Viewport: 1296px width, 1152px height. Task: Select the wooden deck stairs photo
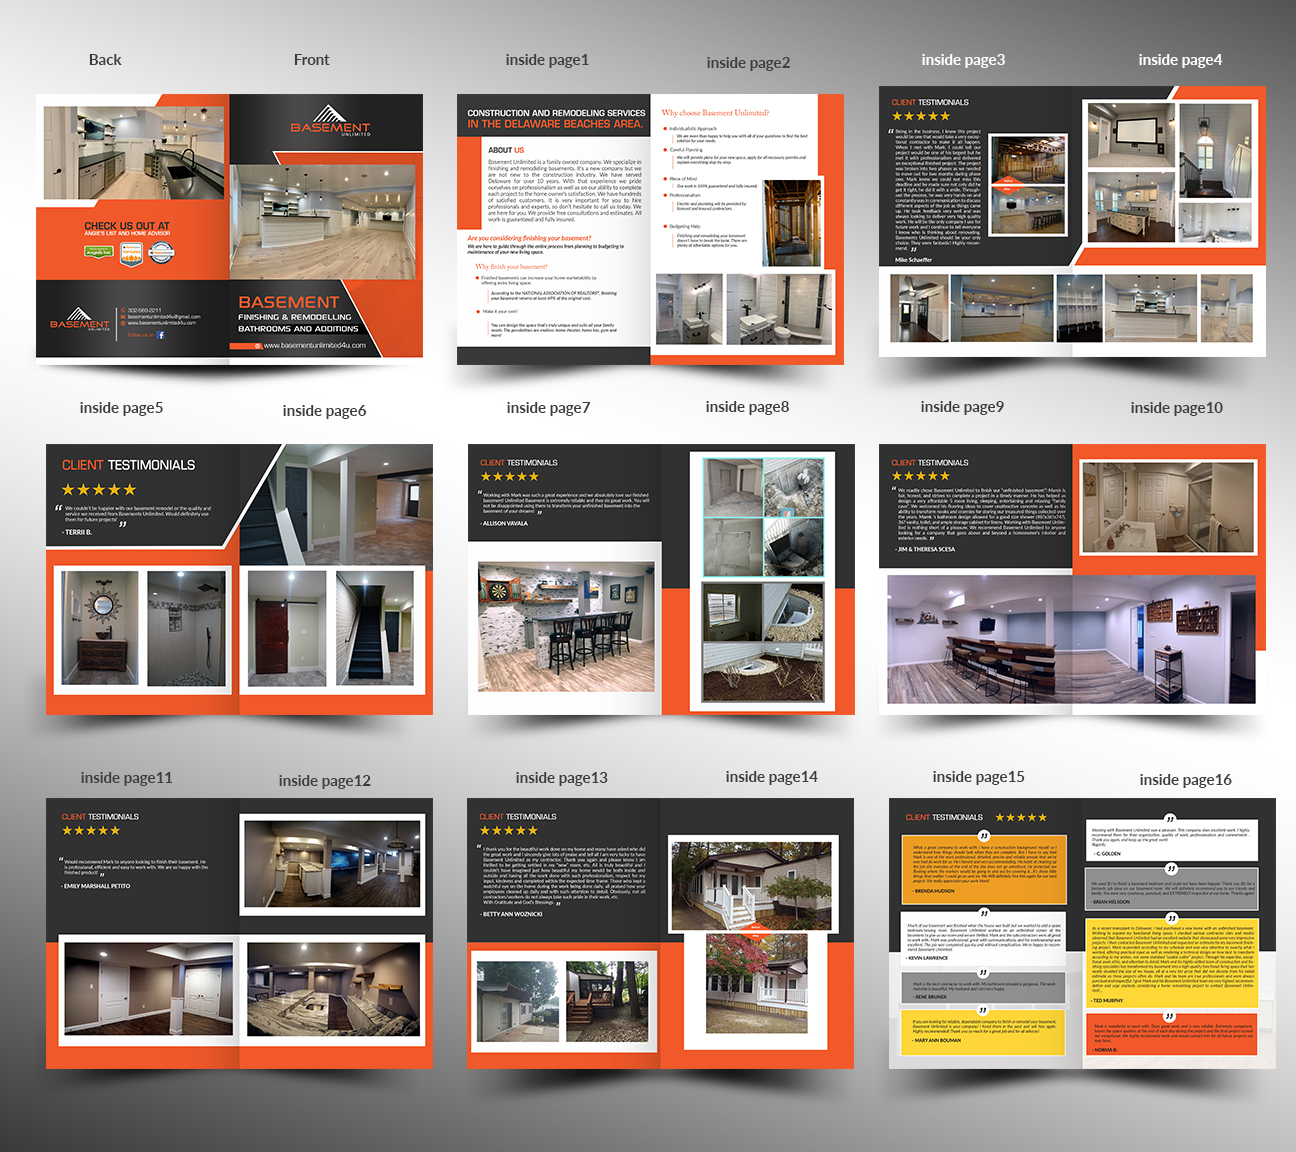(606, 1002)
